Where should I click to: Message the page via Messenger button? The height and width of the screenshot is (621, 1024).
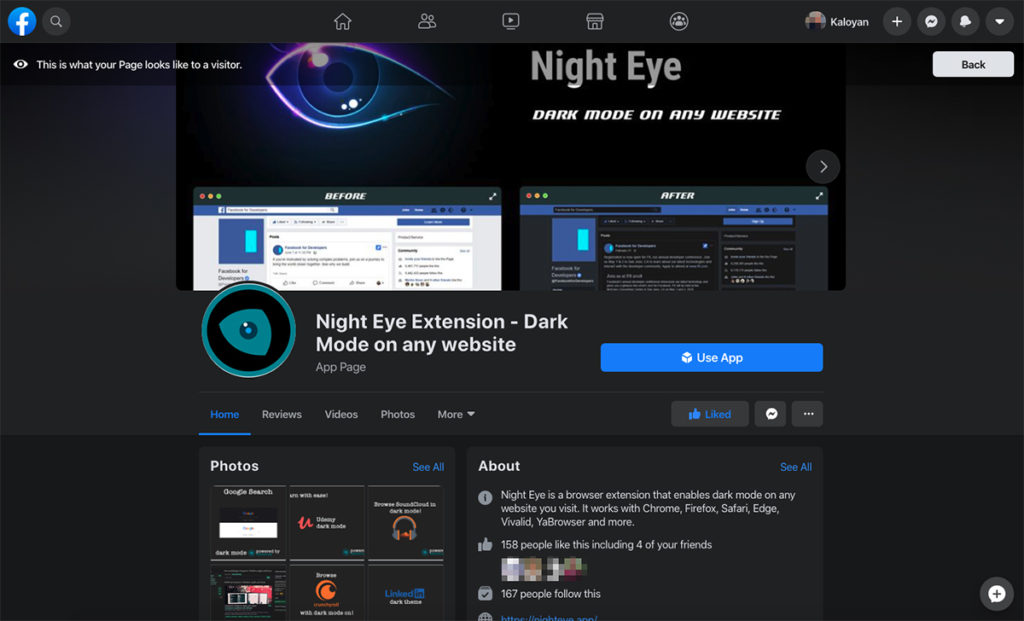771,414
